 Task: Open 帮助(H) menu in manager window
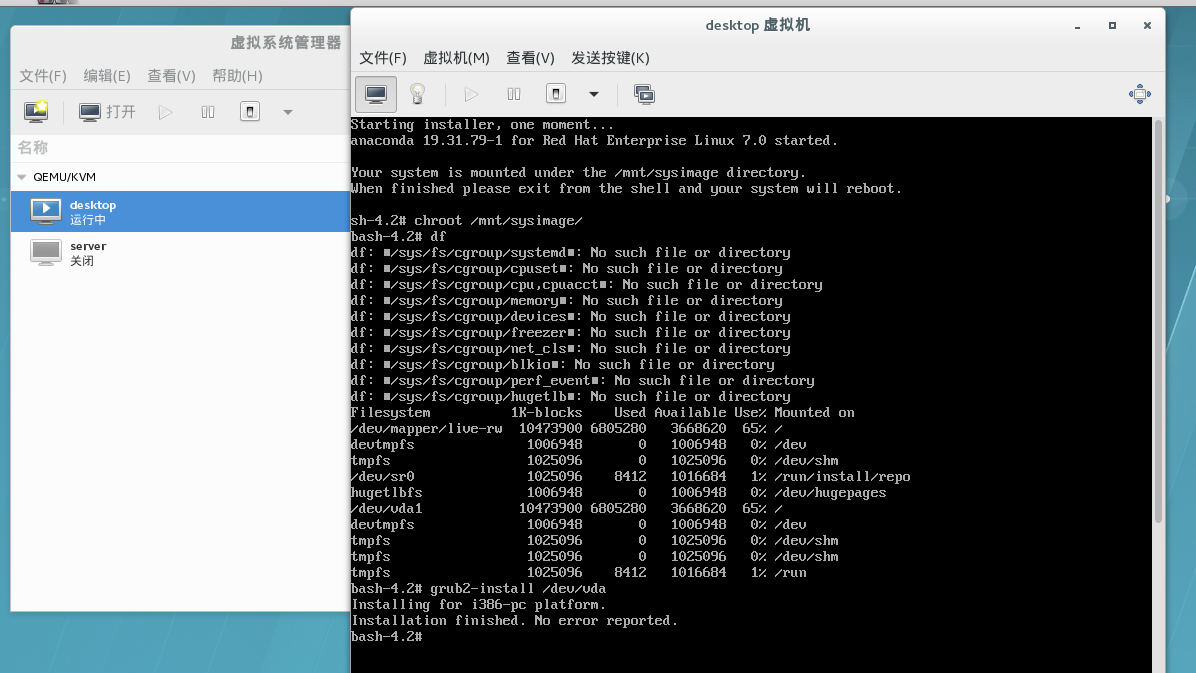237,76
